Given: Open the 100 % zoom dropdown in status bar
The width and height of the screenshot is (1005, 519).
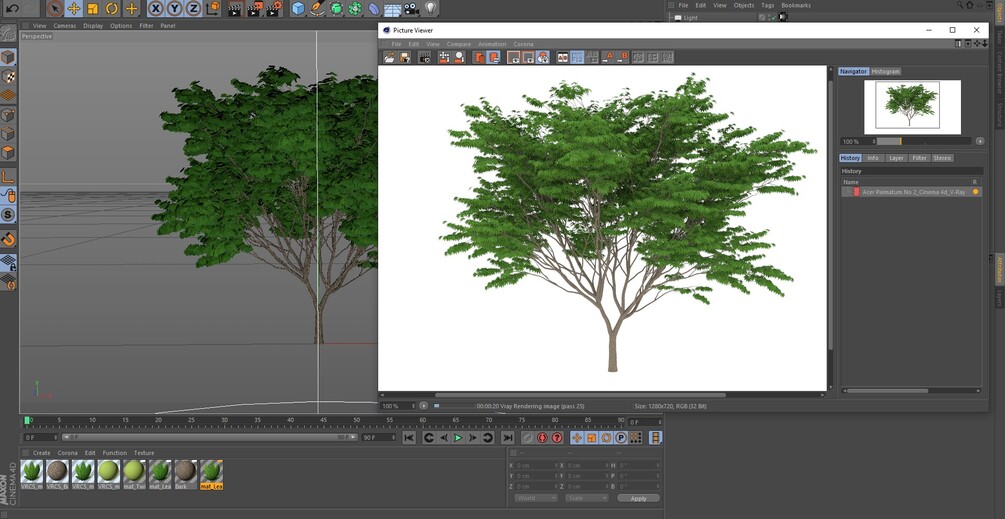Looking at the screenshot, I should tap(393, 406).
